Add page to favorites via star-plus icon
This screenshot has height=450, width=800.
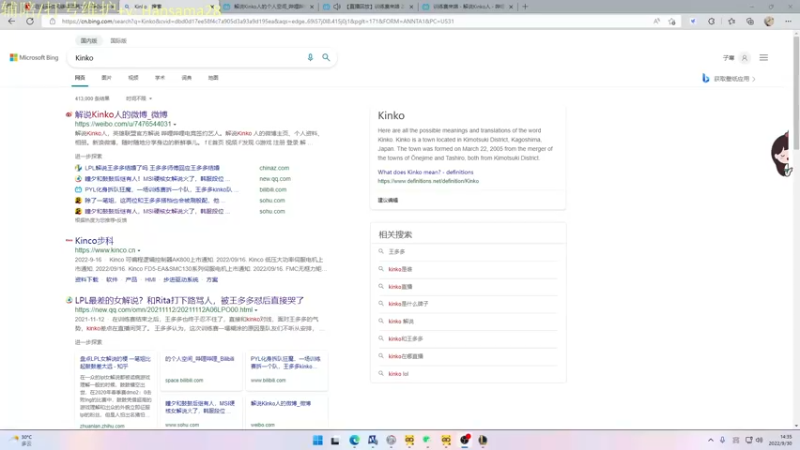tap(672, 21)
